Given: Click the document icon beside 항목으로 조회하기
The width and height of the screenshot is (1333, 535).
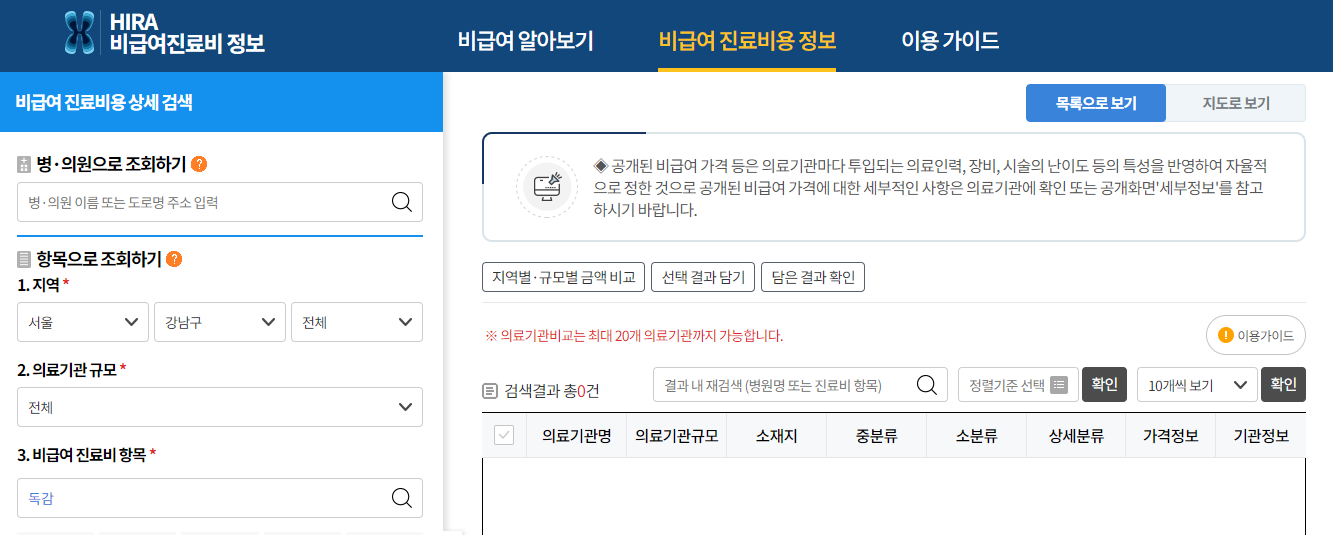Looking at the screenshot, I should pos(24,260).
